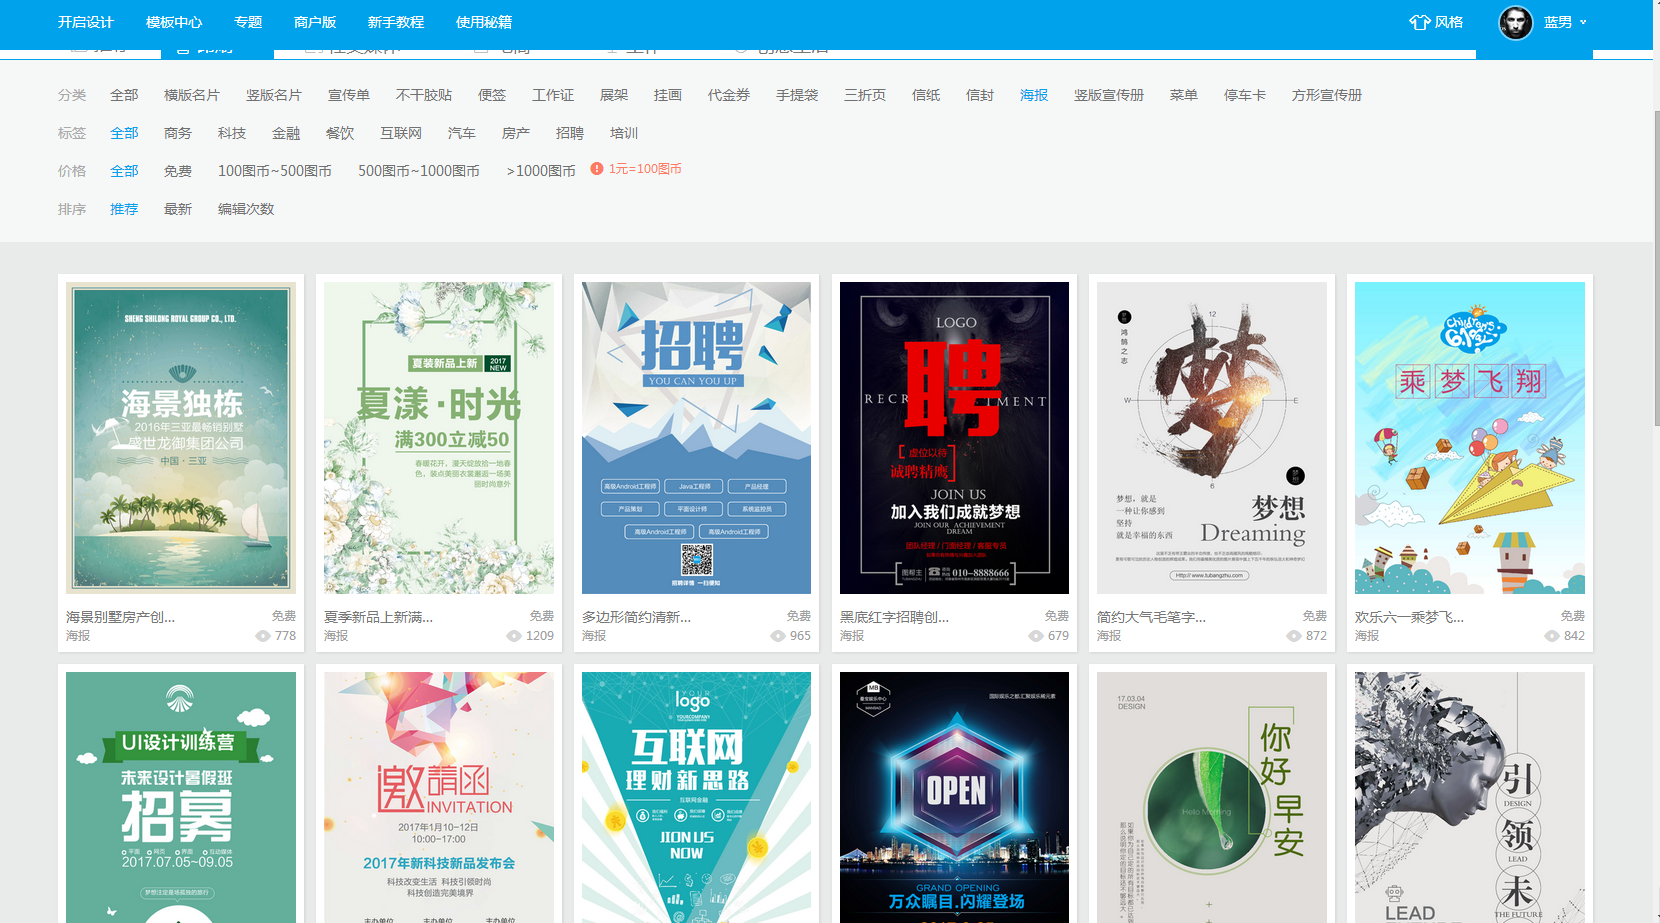Viewport: 1660px width, 923px height.
Task: Open the black and red 聘 poster thumbnail
Action: [x=954, y=438]
